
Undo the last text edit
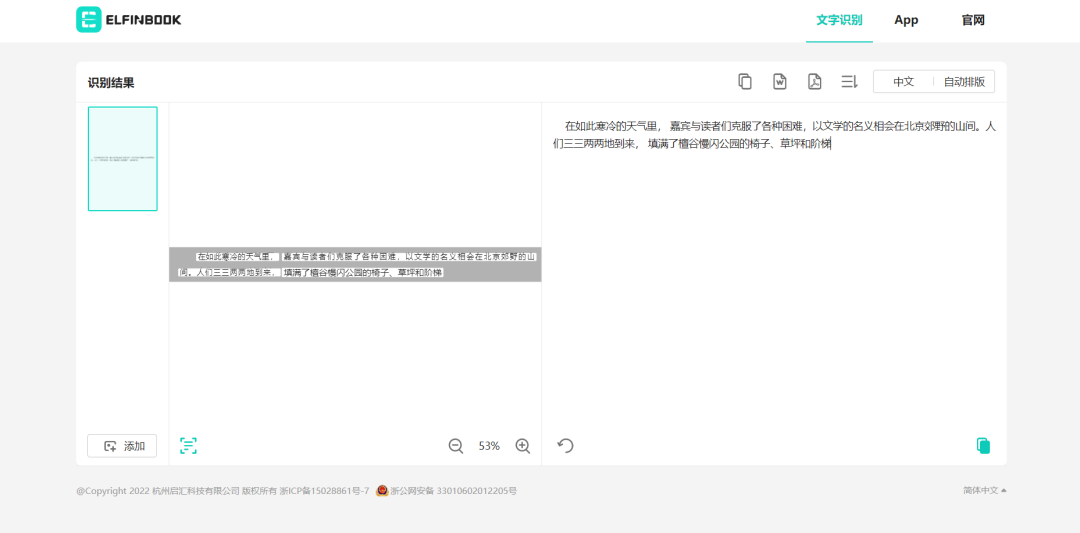(565, 446)
